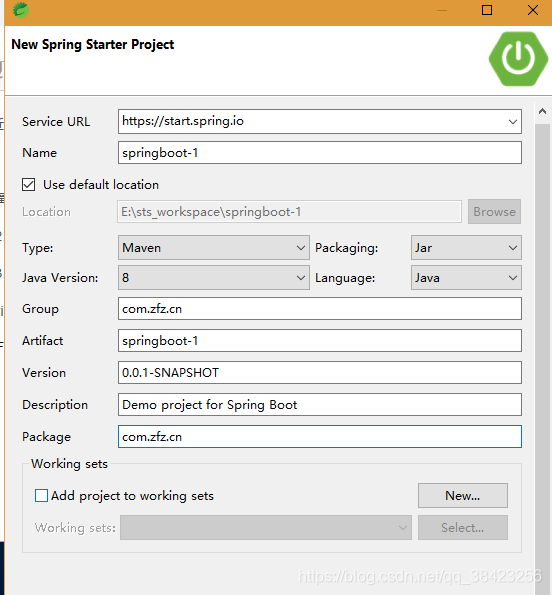Image resolution: width=552 pixels, height=595 pixels.
Task: Click the Name field containing springboot-1
Action: point(320,153)
